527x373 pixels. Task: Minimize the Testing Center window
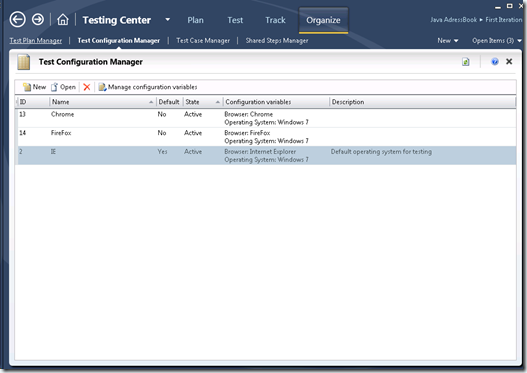[x=498, y=6]
